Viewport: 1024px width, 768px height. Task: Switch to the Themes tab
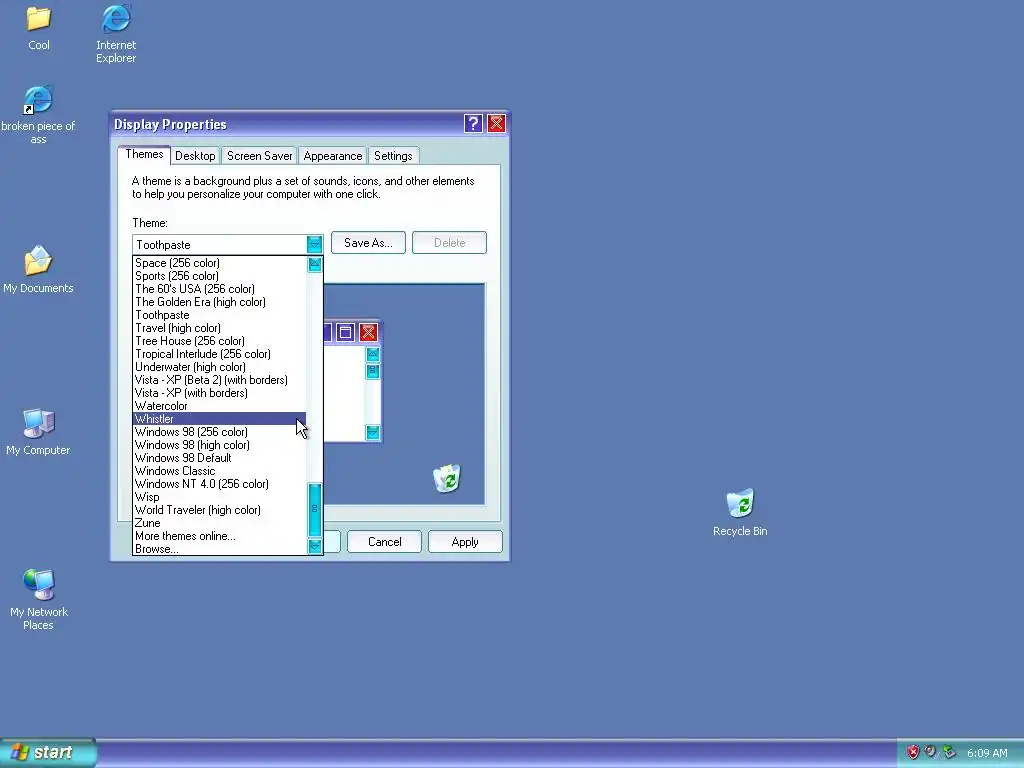pos(144,155)
